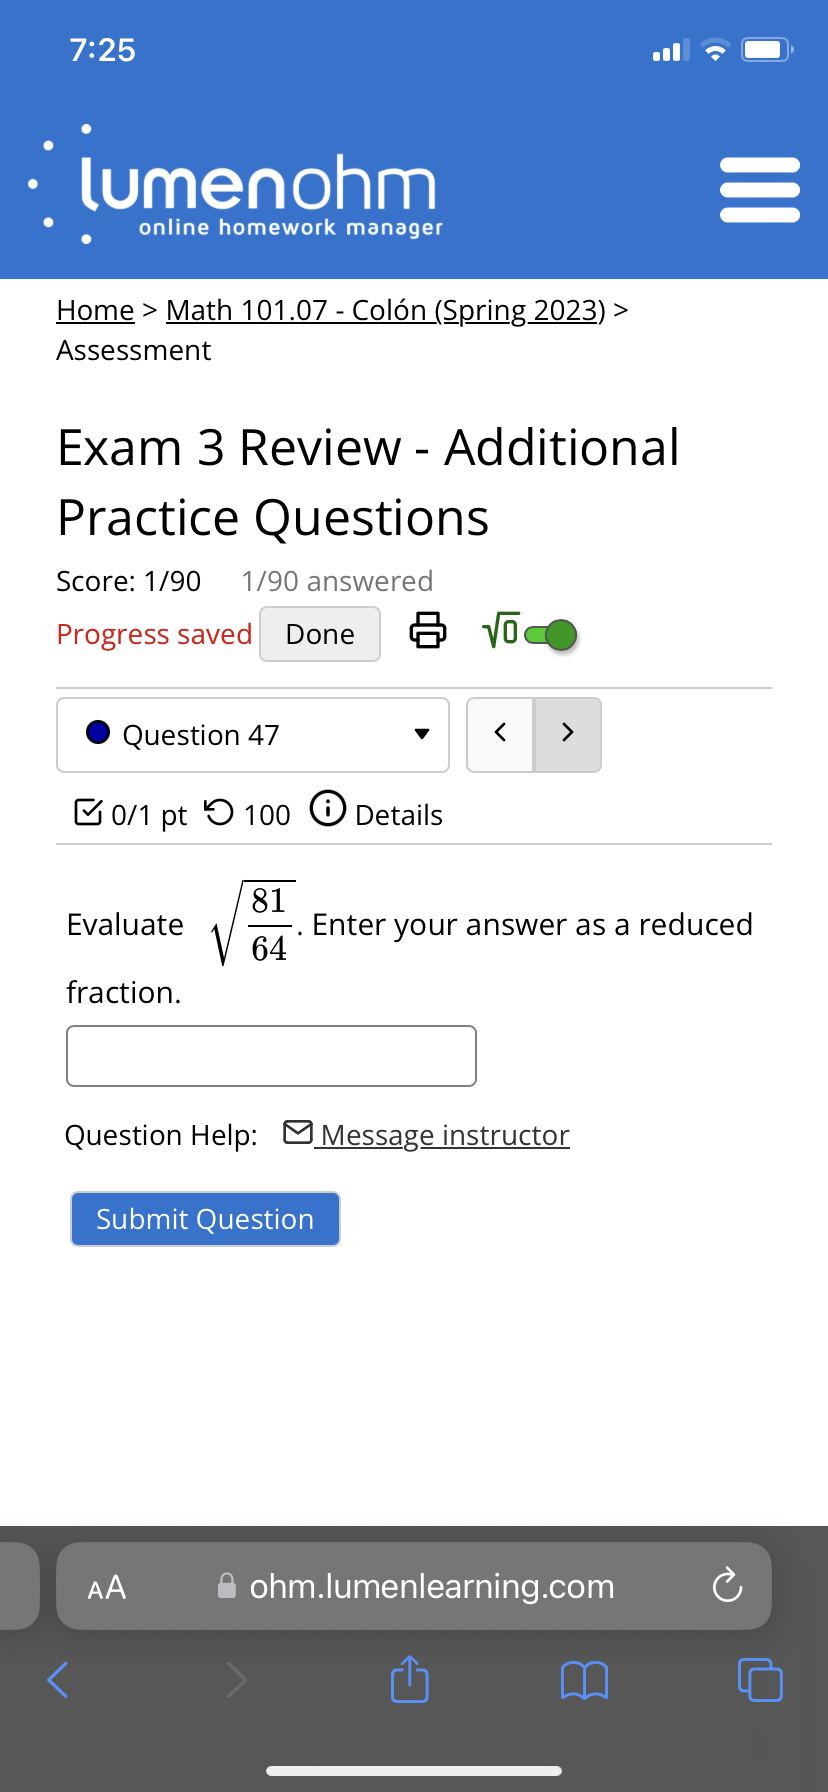Tap the share icon in Safari toolbar
Screen dimensions: 828x1792
[409, 1681]
